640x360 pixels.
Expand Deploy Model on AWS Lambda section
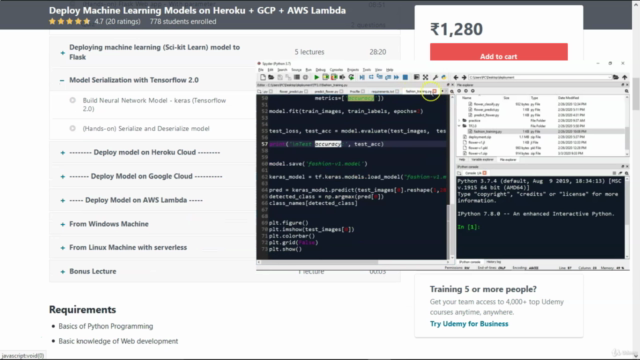tap(62, 200)
